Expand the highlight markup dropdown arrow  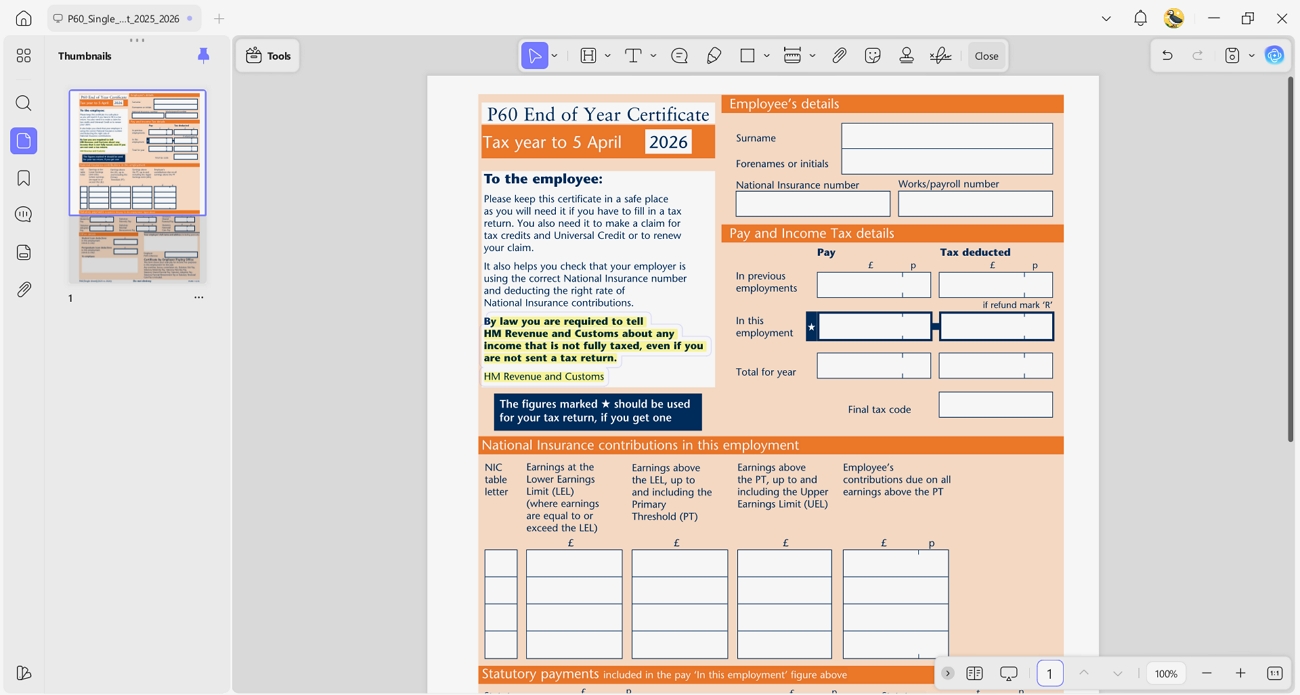click(x=608, y=56)
